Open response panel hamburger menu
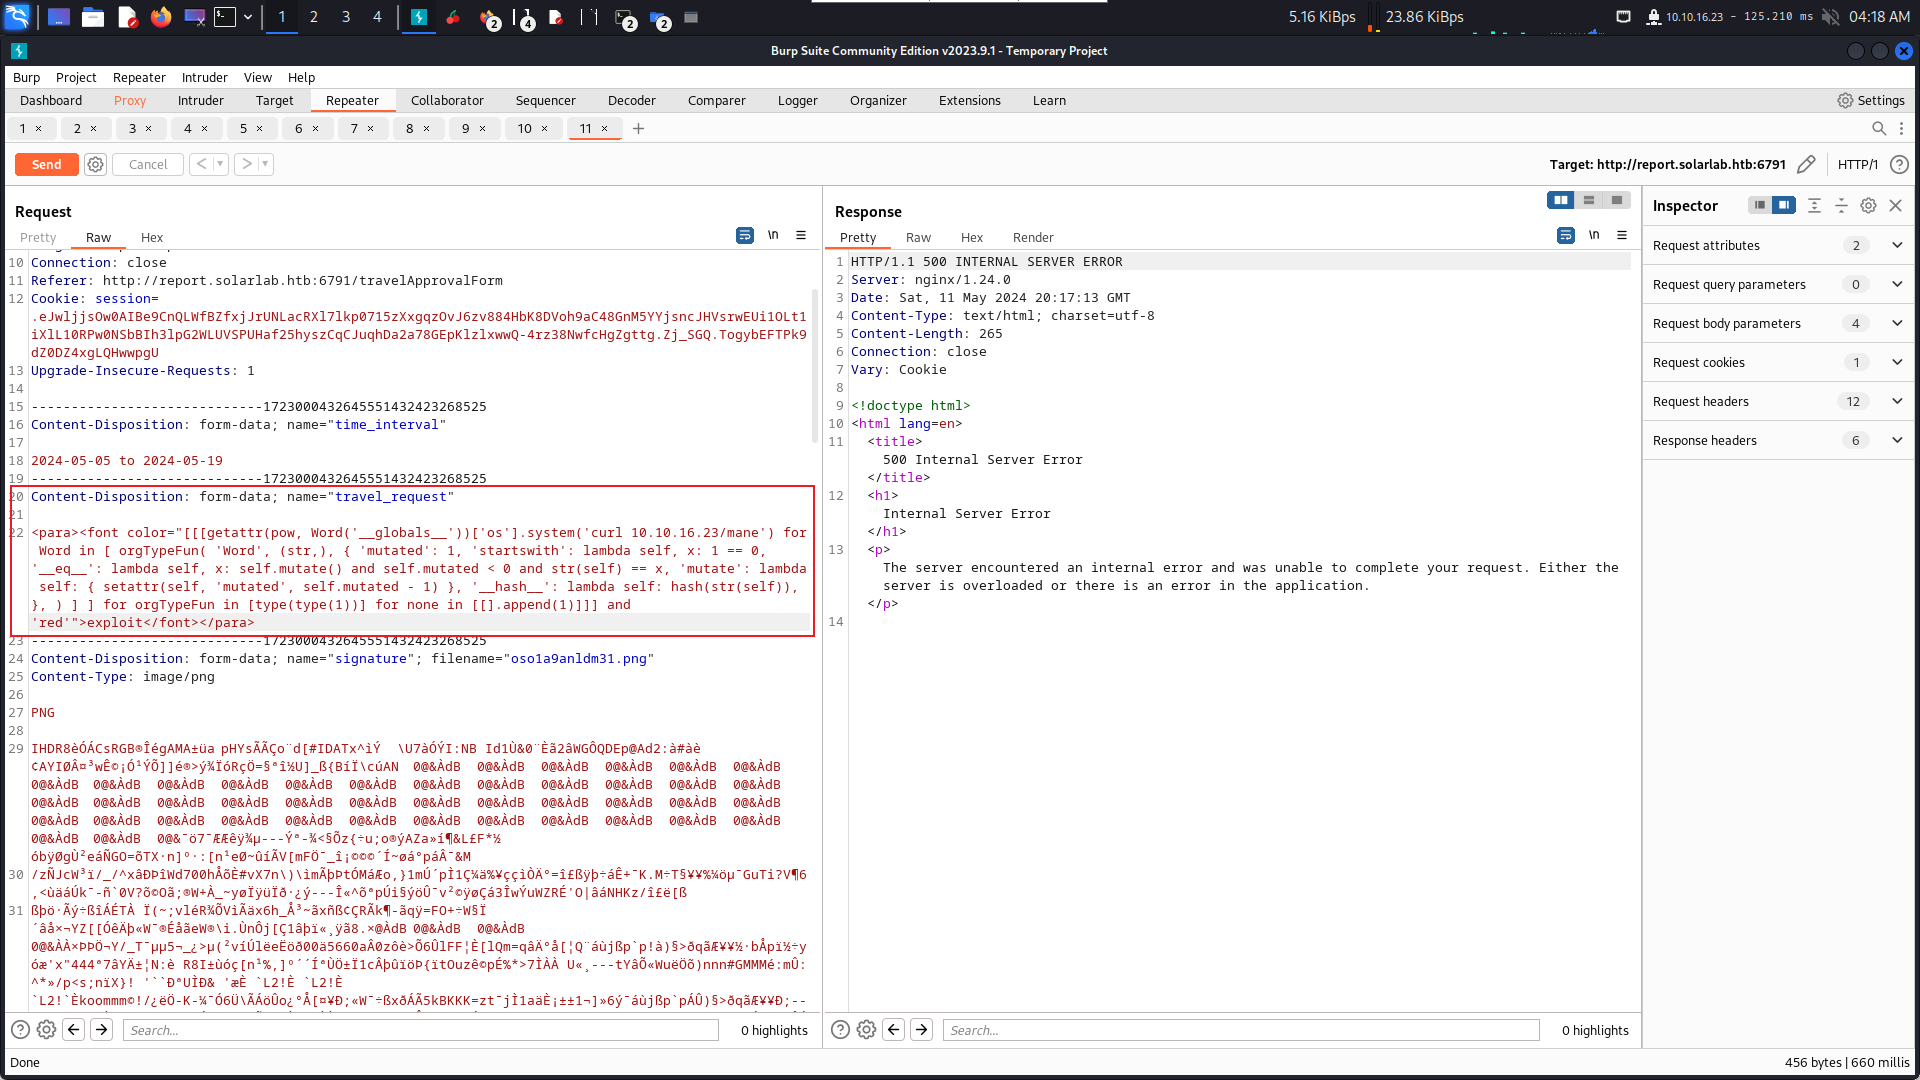This screenshot has height=1080, width=1920. 1622,235
